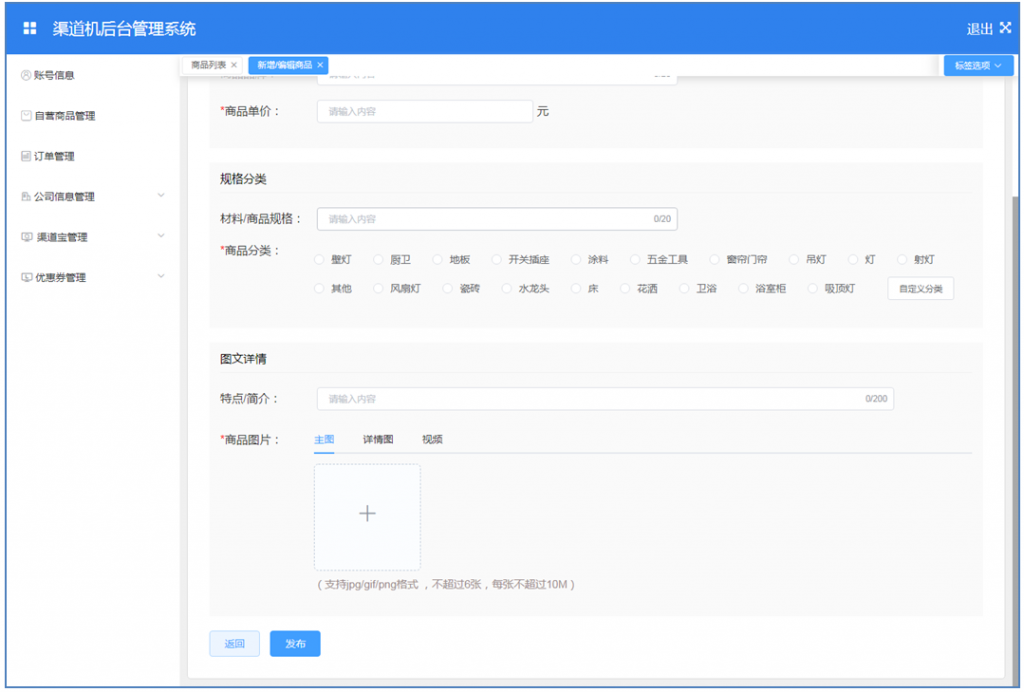This screenshot has width=1024, height=692.
Task: Select the 其他 category radio
Action: (x=319, y=289)
